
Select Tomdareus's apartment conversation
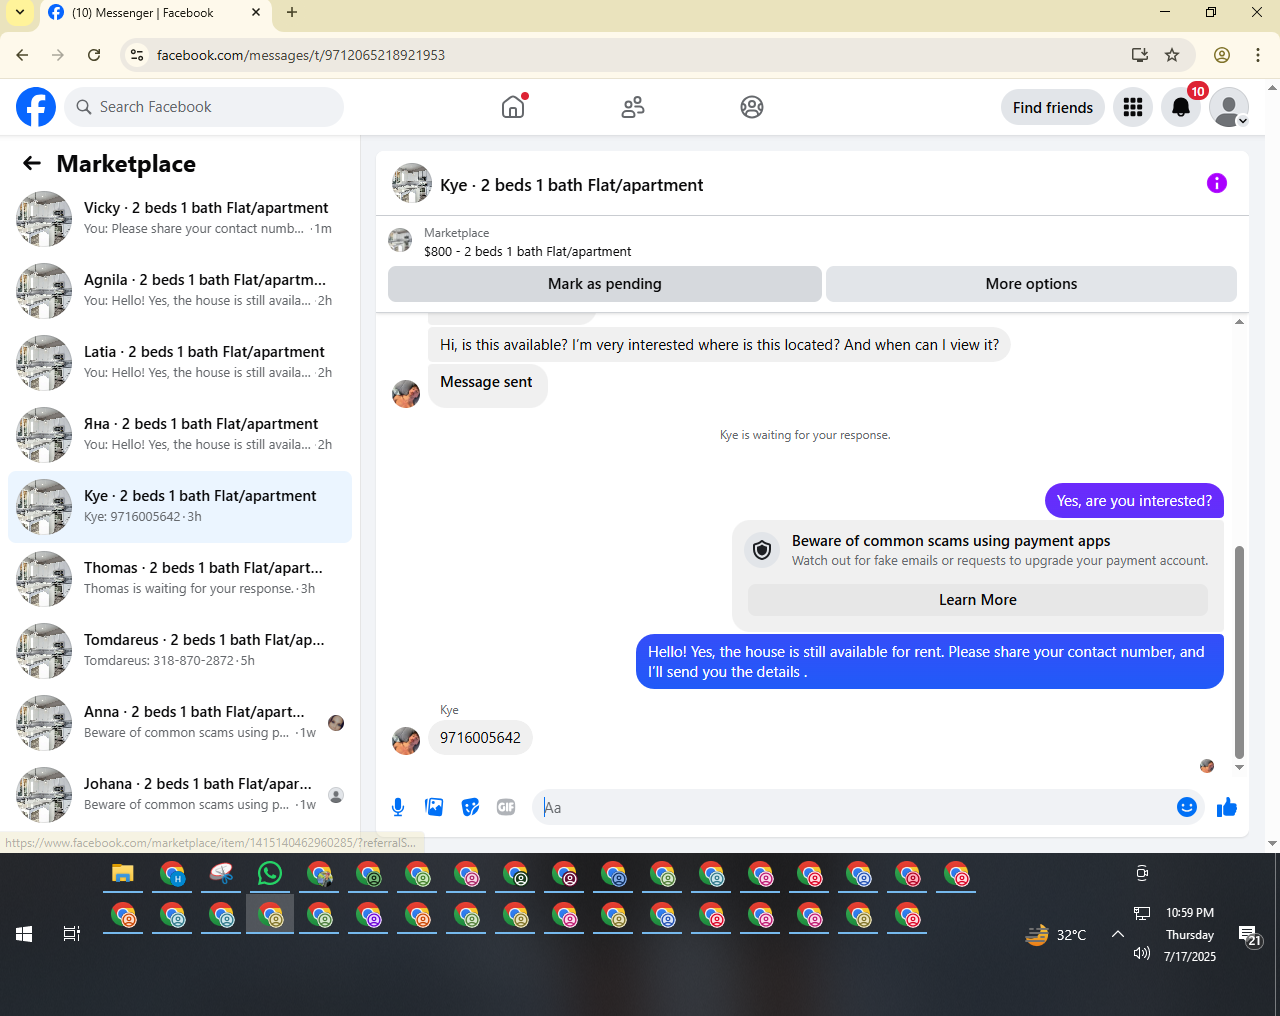[180, 651]
